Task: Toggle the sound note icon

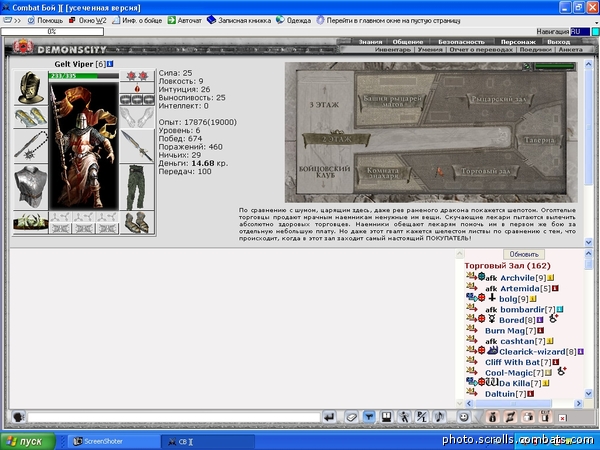Action: pos(439,417)
